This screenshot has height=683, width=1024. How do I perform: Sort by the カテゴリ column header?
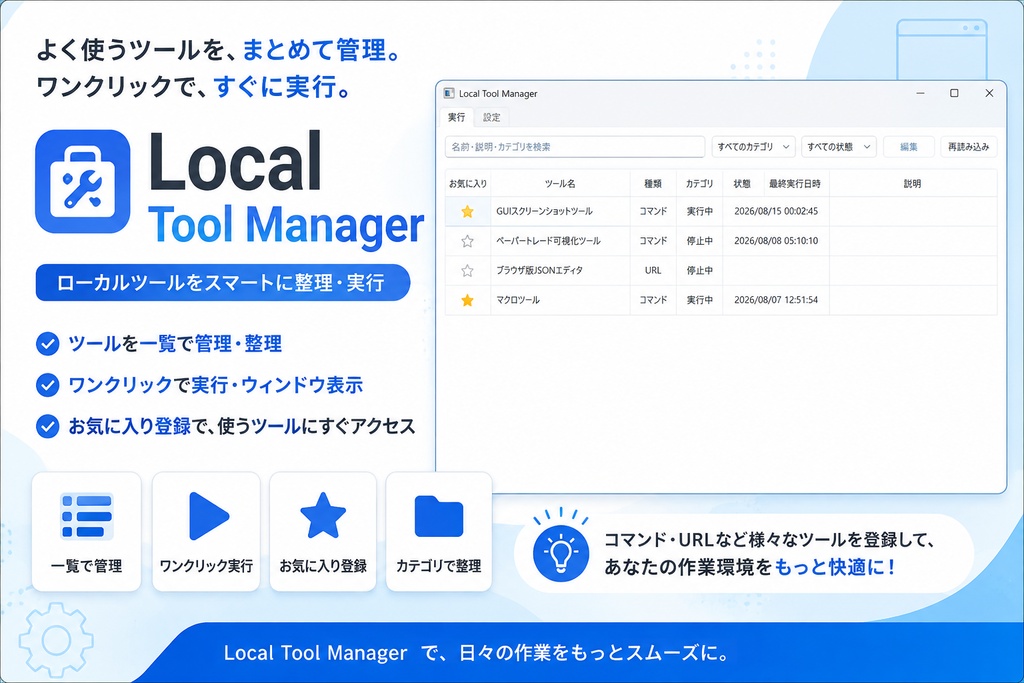tap(699, 184)
